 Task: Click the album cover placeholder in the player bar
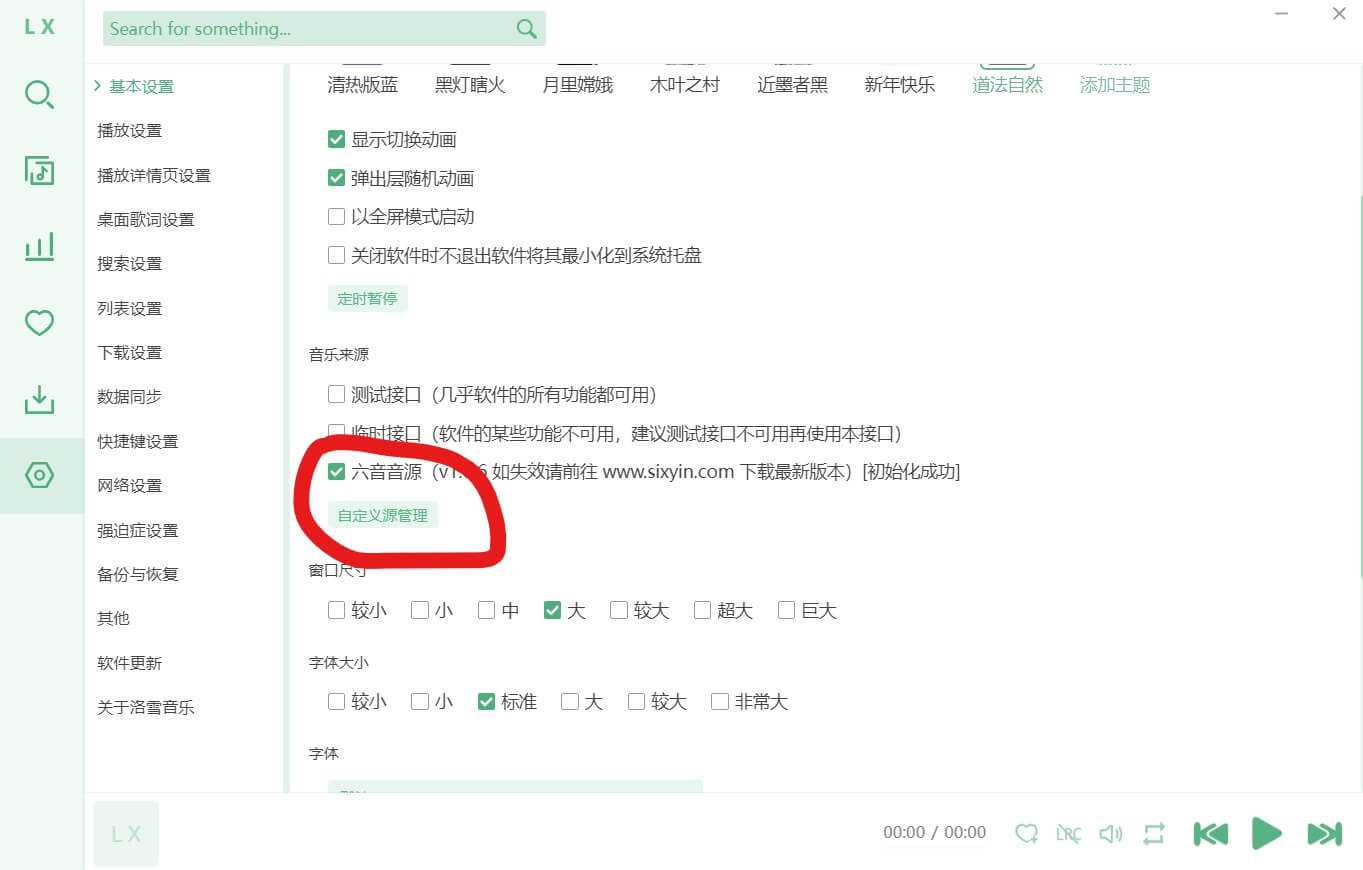[126, 833]
